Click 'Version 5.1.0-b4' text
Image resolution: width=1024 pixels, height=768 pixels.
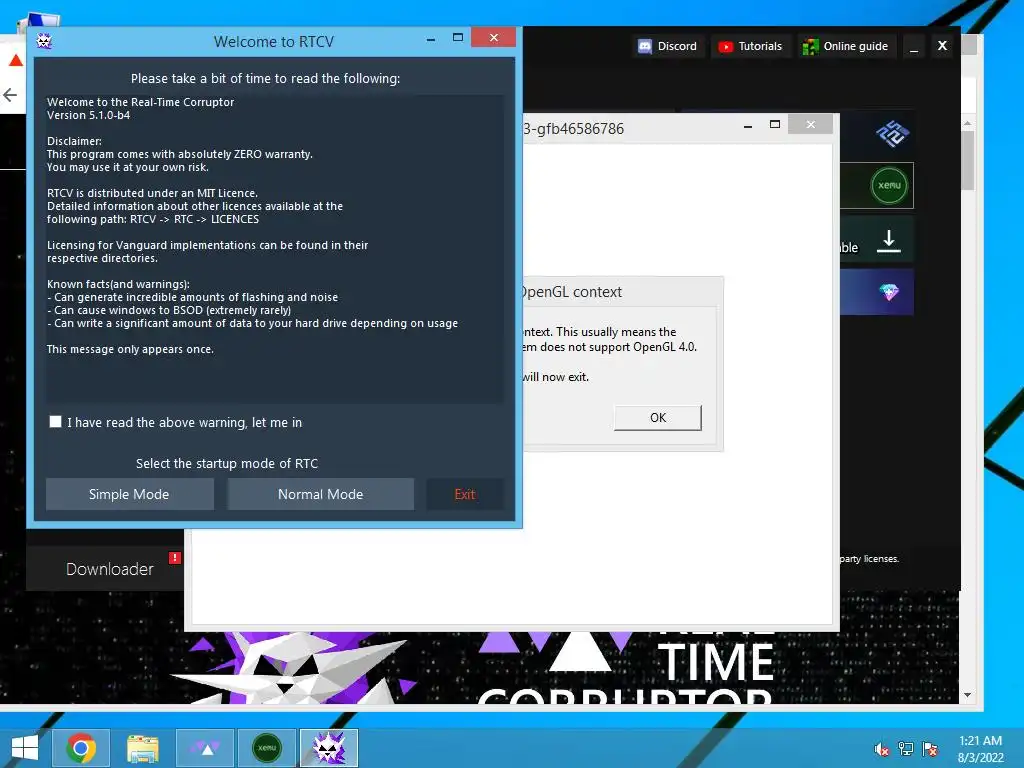(x=88, y=115)
